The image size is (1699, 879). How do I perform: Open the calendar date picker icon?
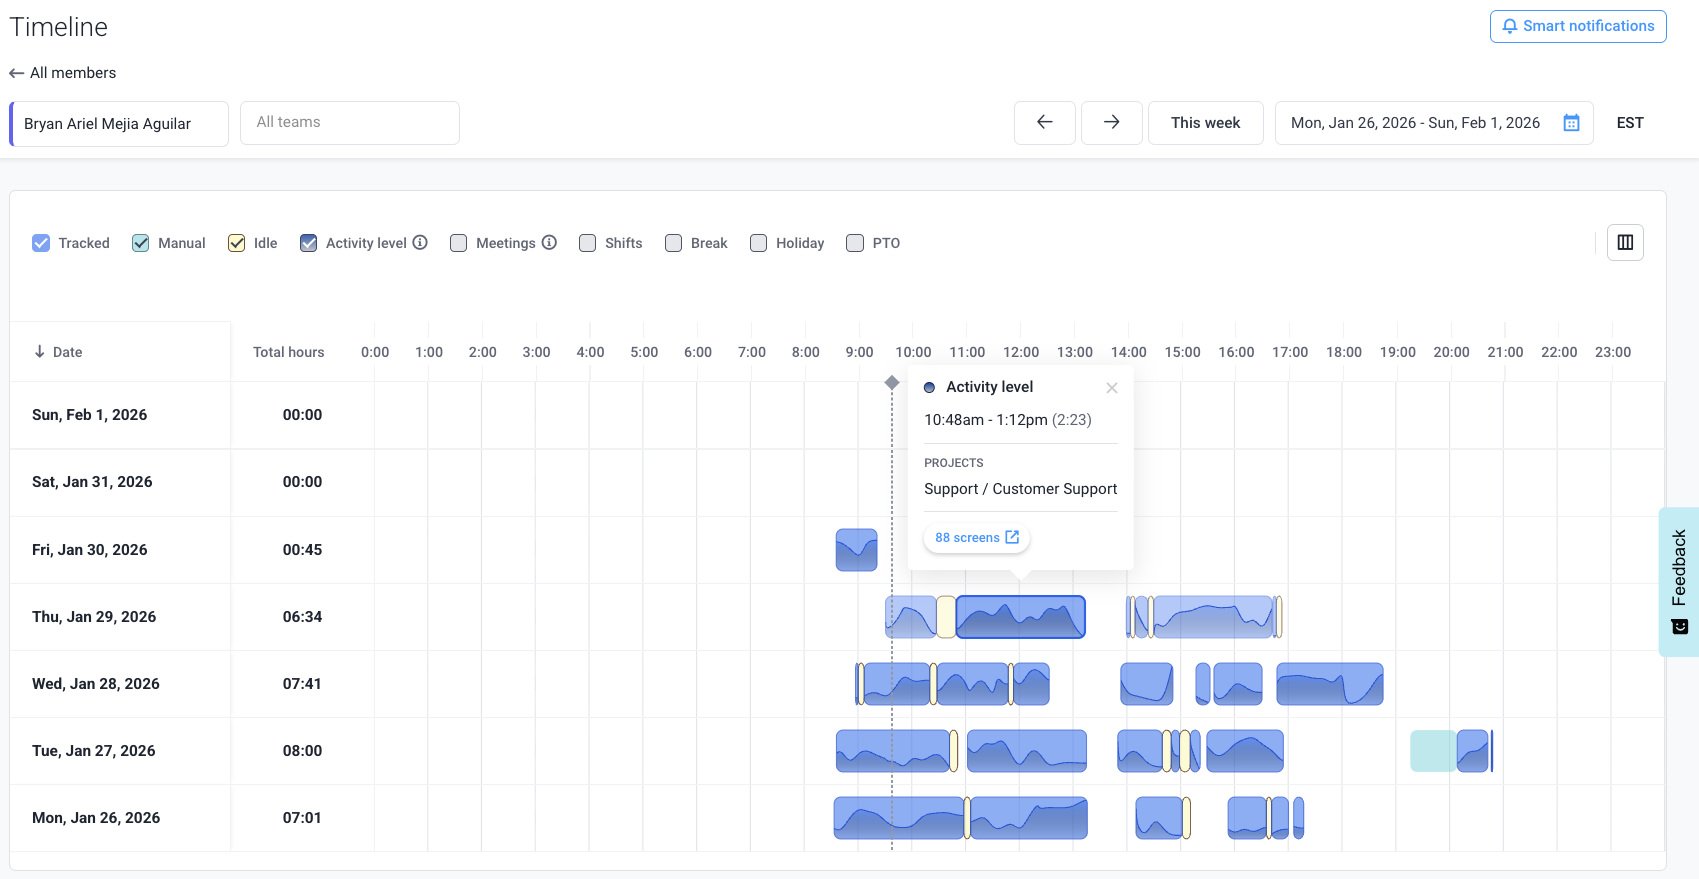pyautogui.click(x=1571, y=123)
